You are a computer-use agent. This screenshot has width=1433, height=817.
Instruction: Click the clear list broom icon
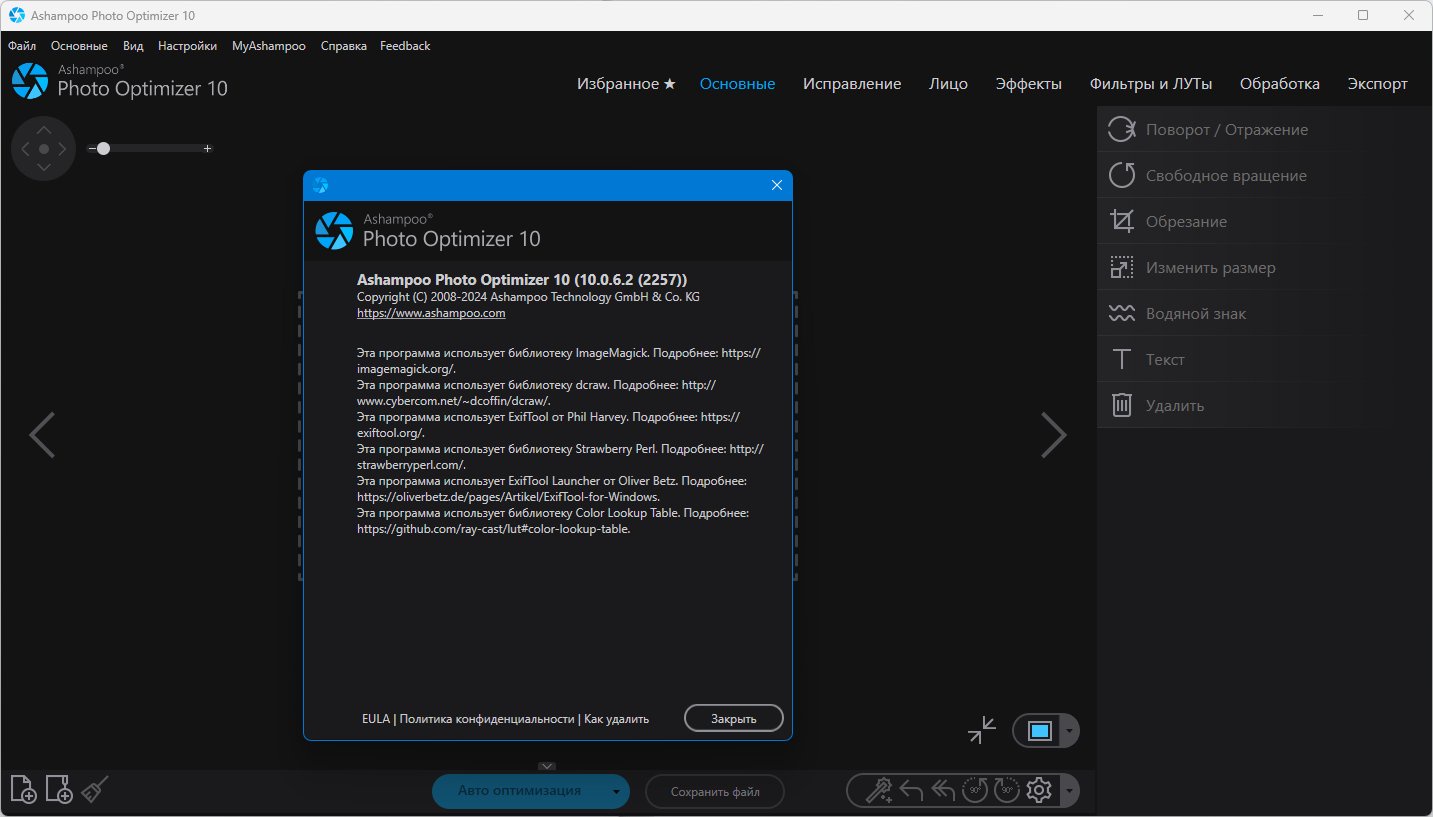click(94, 789)
